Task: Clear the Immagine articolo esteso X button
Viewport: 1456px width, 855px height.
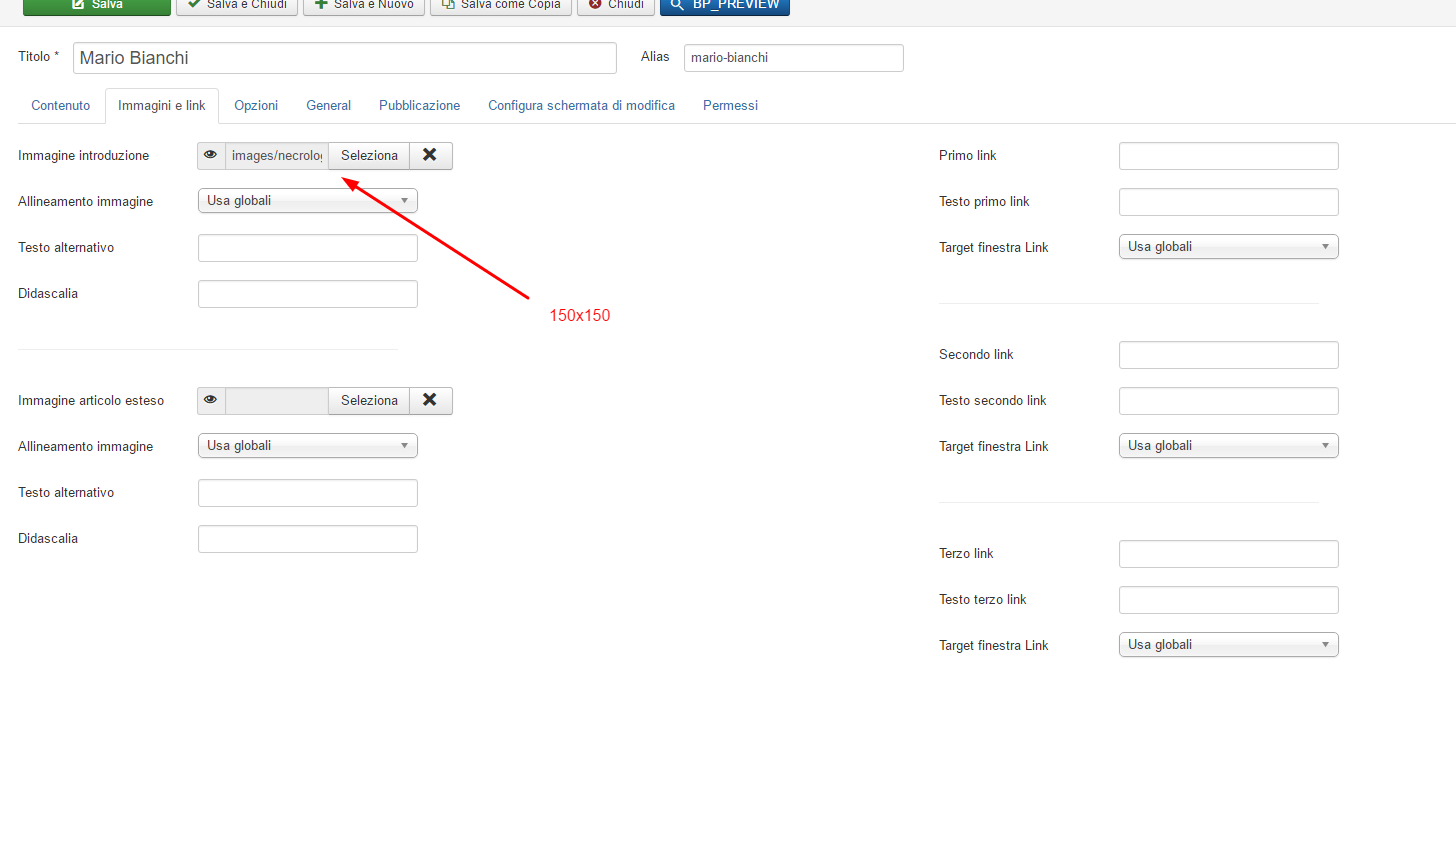Action: coord(431,400)
